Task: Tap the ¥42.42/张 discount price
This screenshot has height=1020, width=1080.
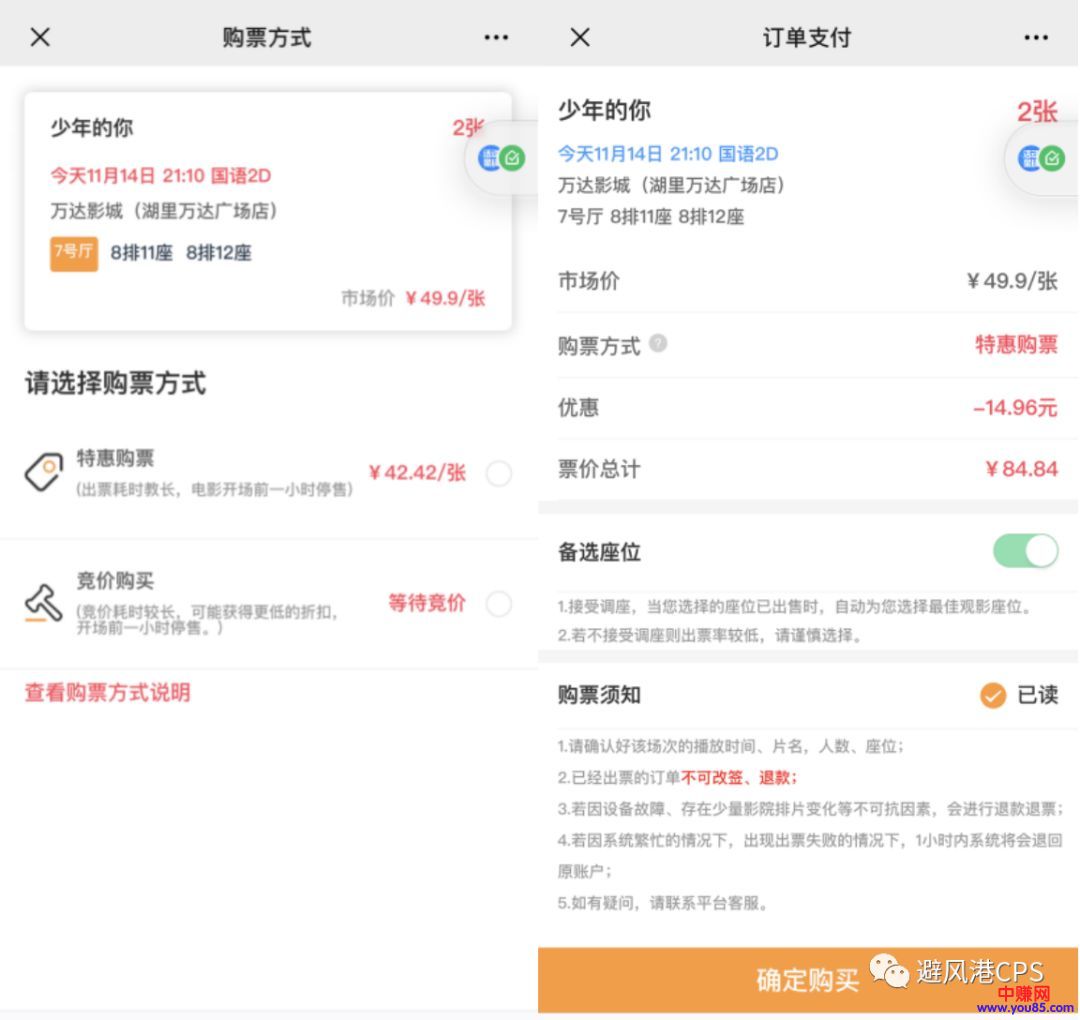Action: tap(416, 473)
